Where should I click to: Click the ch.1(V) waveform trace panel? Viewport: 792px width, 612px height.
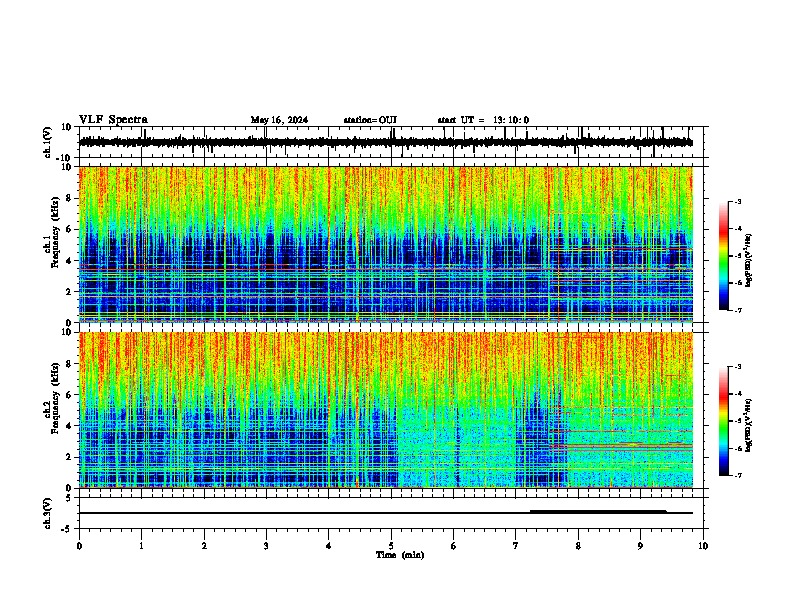[391, 142]
